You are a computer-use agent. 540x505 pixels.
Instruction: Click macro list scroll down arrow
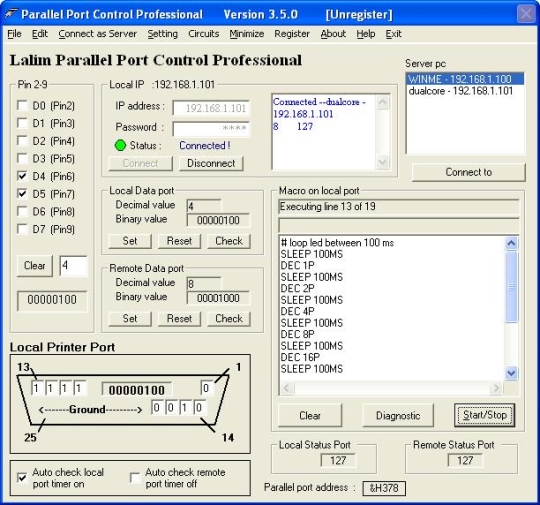tap(511, 373)
